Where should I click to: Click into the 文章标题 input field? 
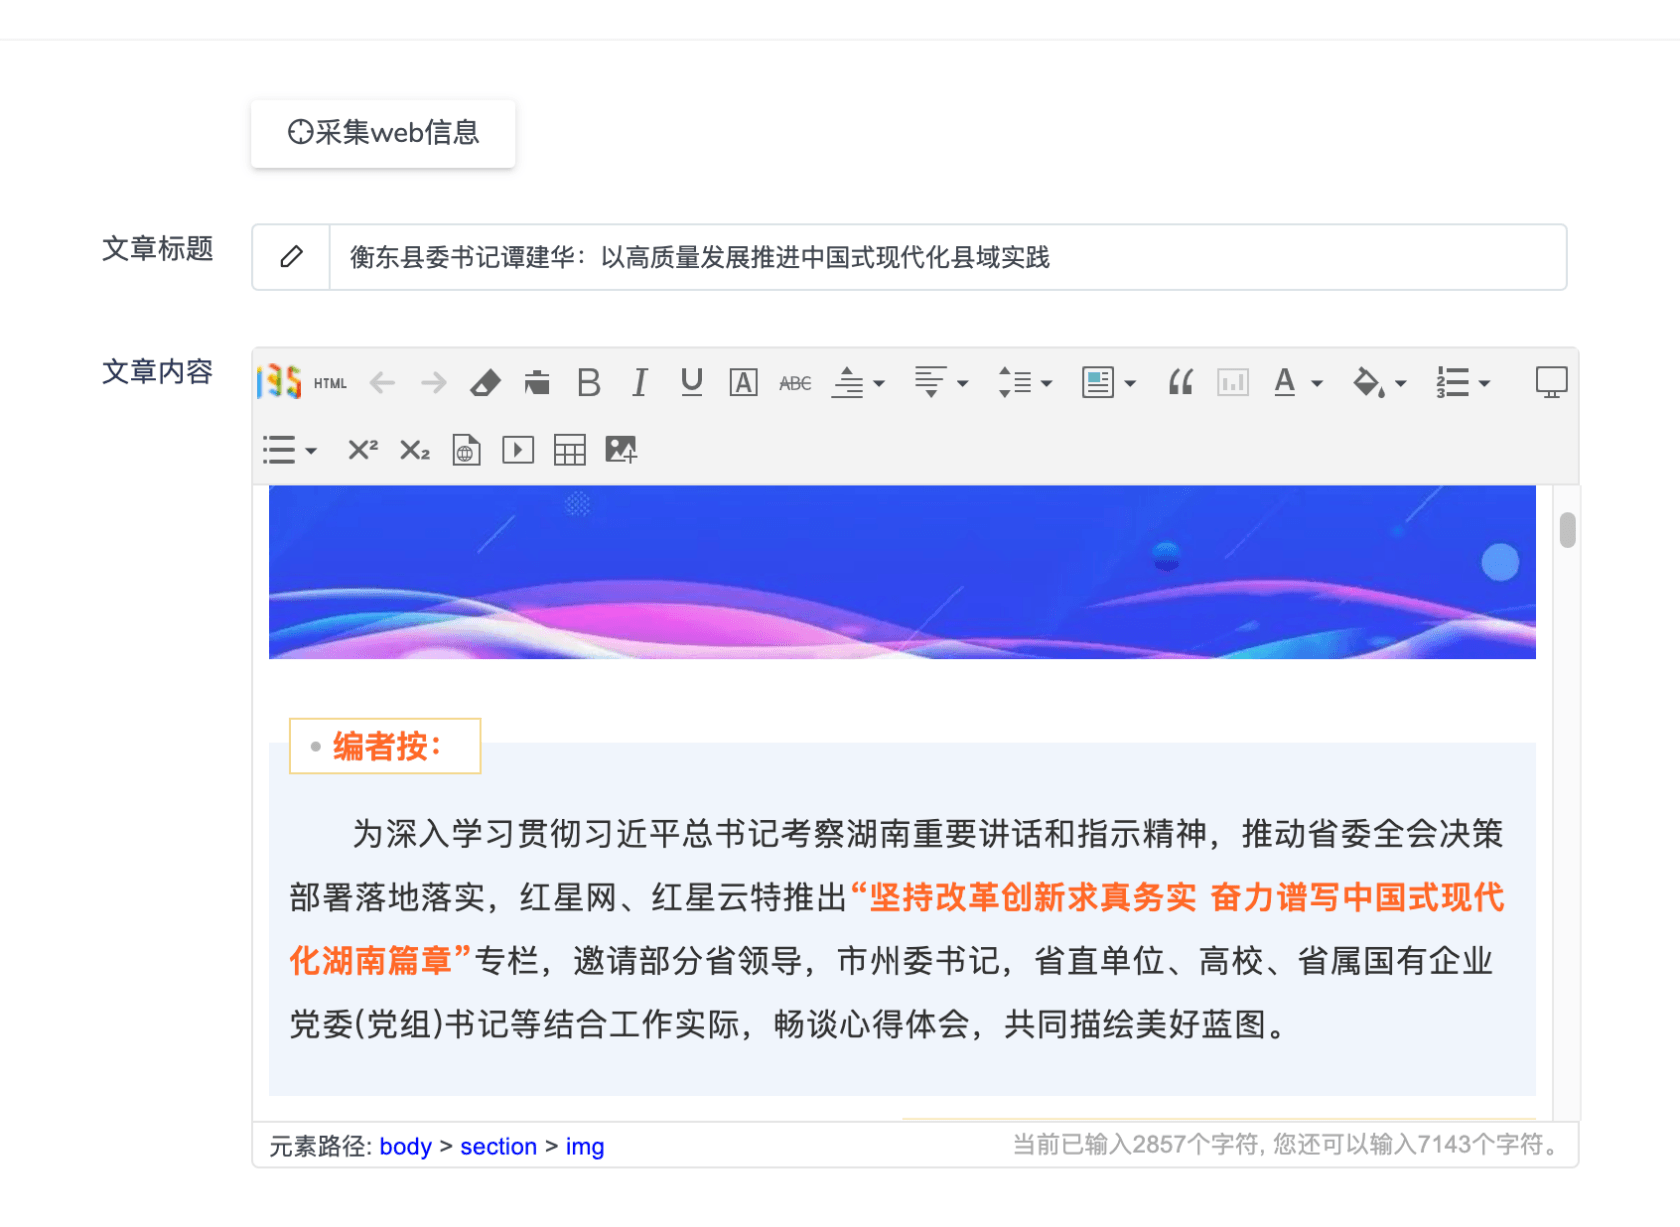947,257
